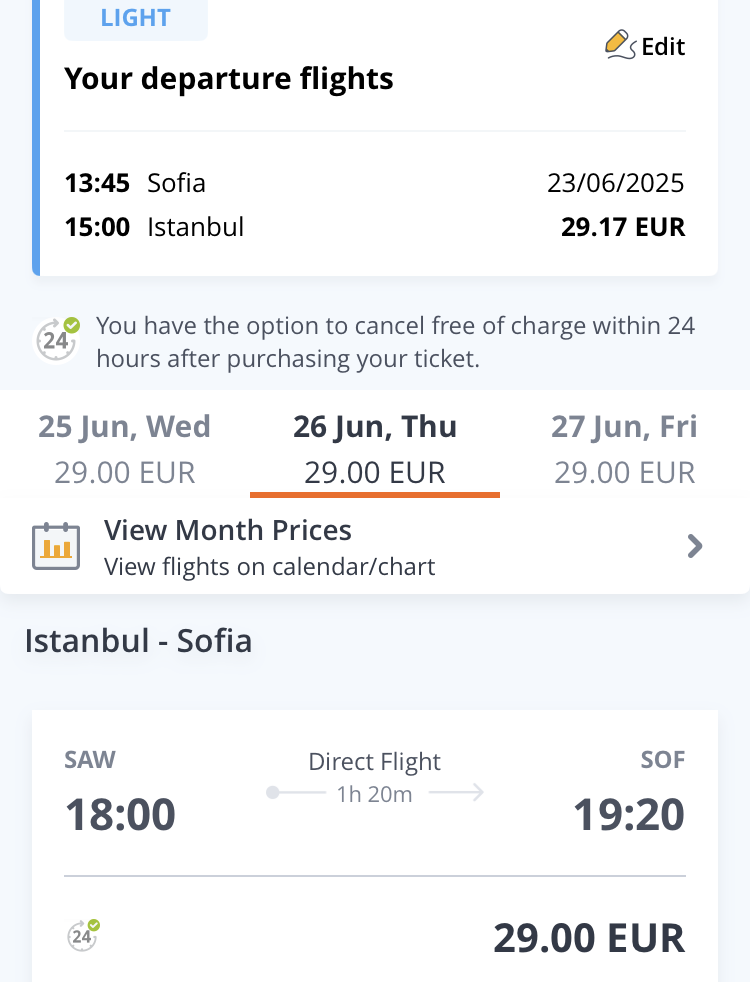Viewport: 750px width, 982px height.
Task: Click the "View flights on calendar/chart" subtitle
Action: (x=270, y=568)
